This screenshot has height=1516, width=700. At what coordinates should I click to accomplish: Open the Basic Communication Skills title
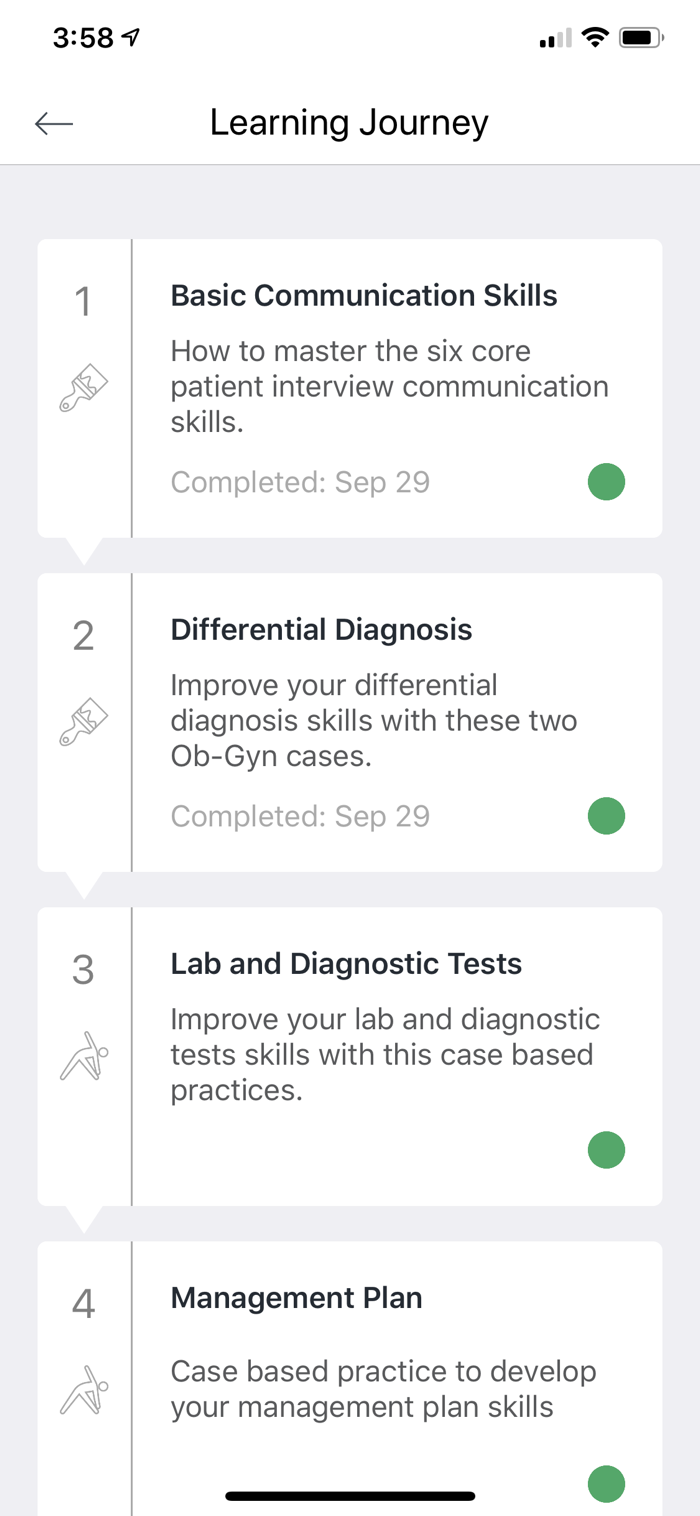[x=364, y=296]
